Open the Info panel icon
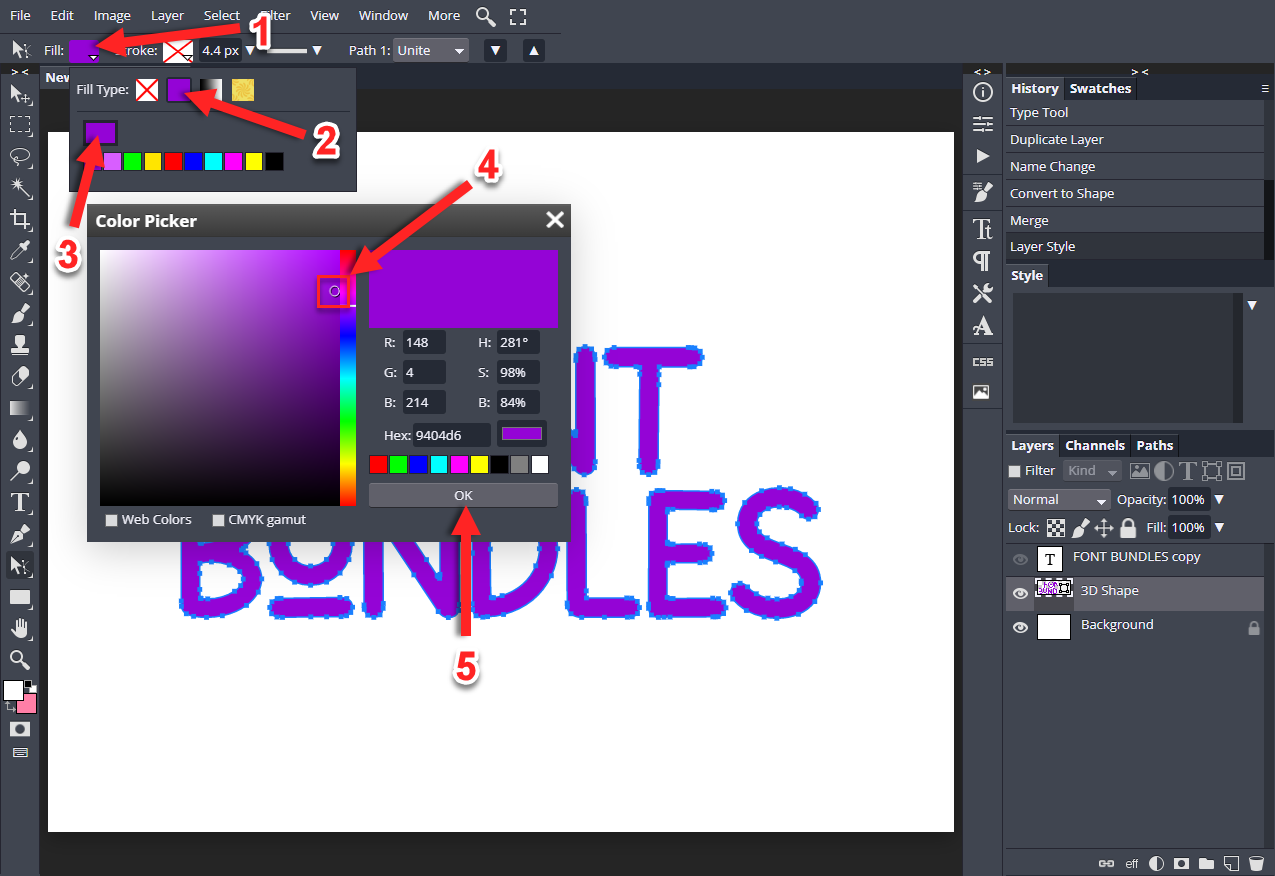Screen dimensions: 1275x876 pos(983,93)
